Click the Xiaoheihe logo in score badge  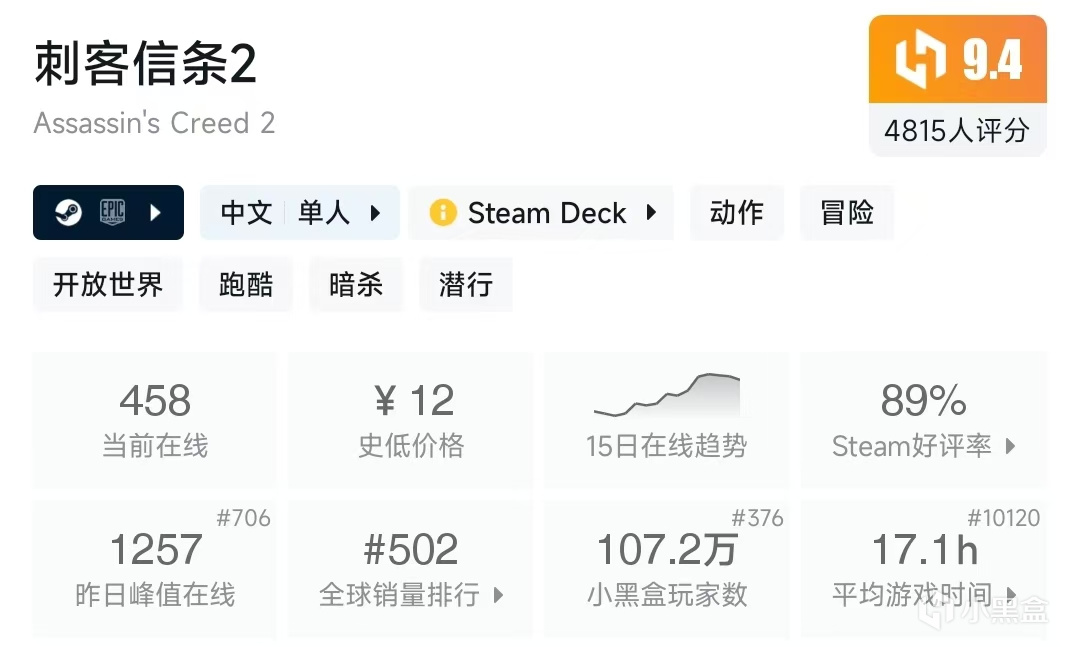coord(919,60)
